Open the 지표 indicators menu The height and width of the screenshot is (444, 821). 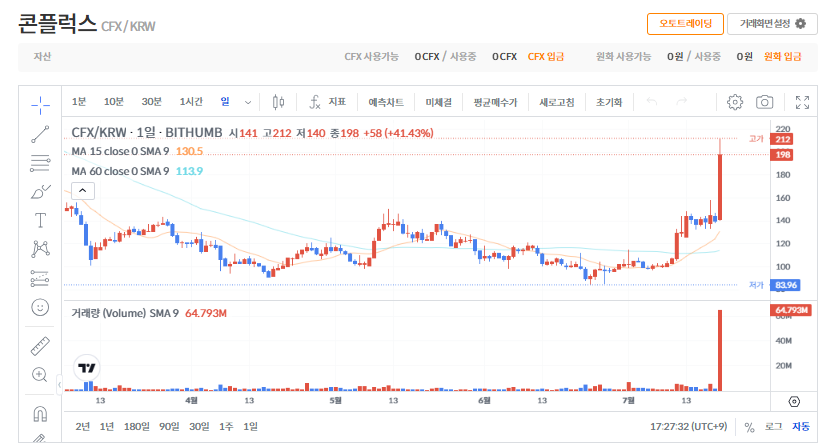click(x=328, y=102)
